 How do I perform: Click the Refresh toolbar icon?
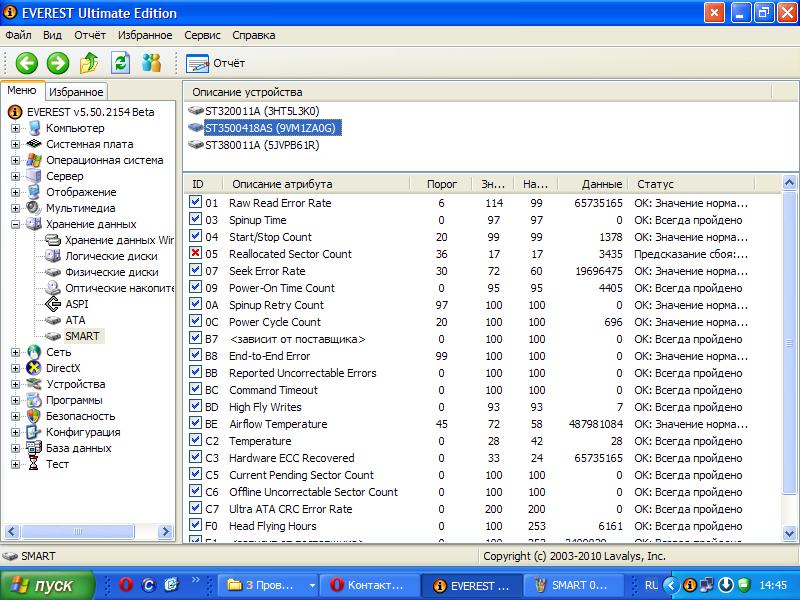coord(121,63)
